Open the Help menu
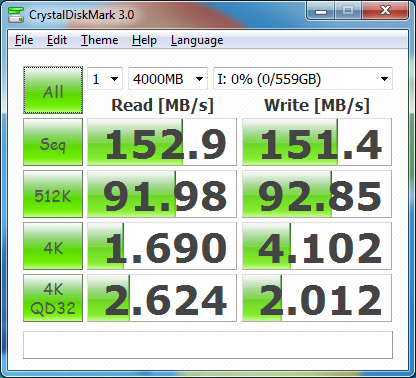 pos(144,40)
